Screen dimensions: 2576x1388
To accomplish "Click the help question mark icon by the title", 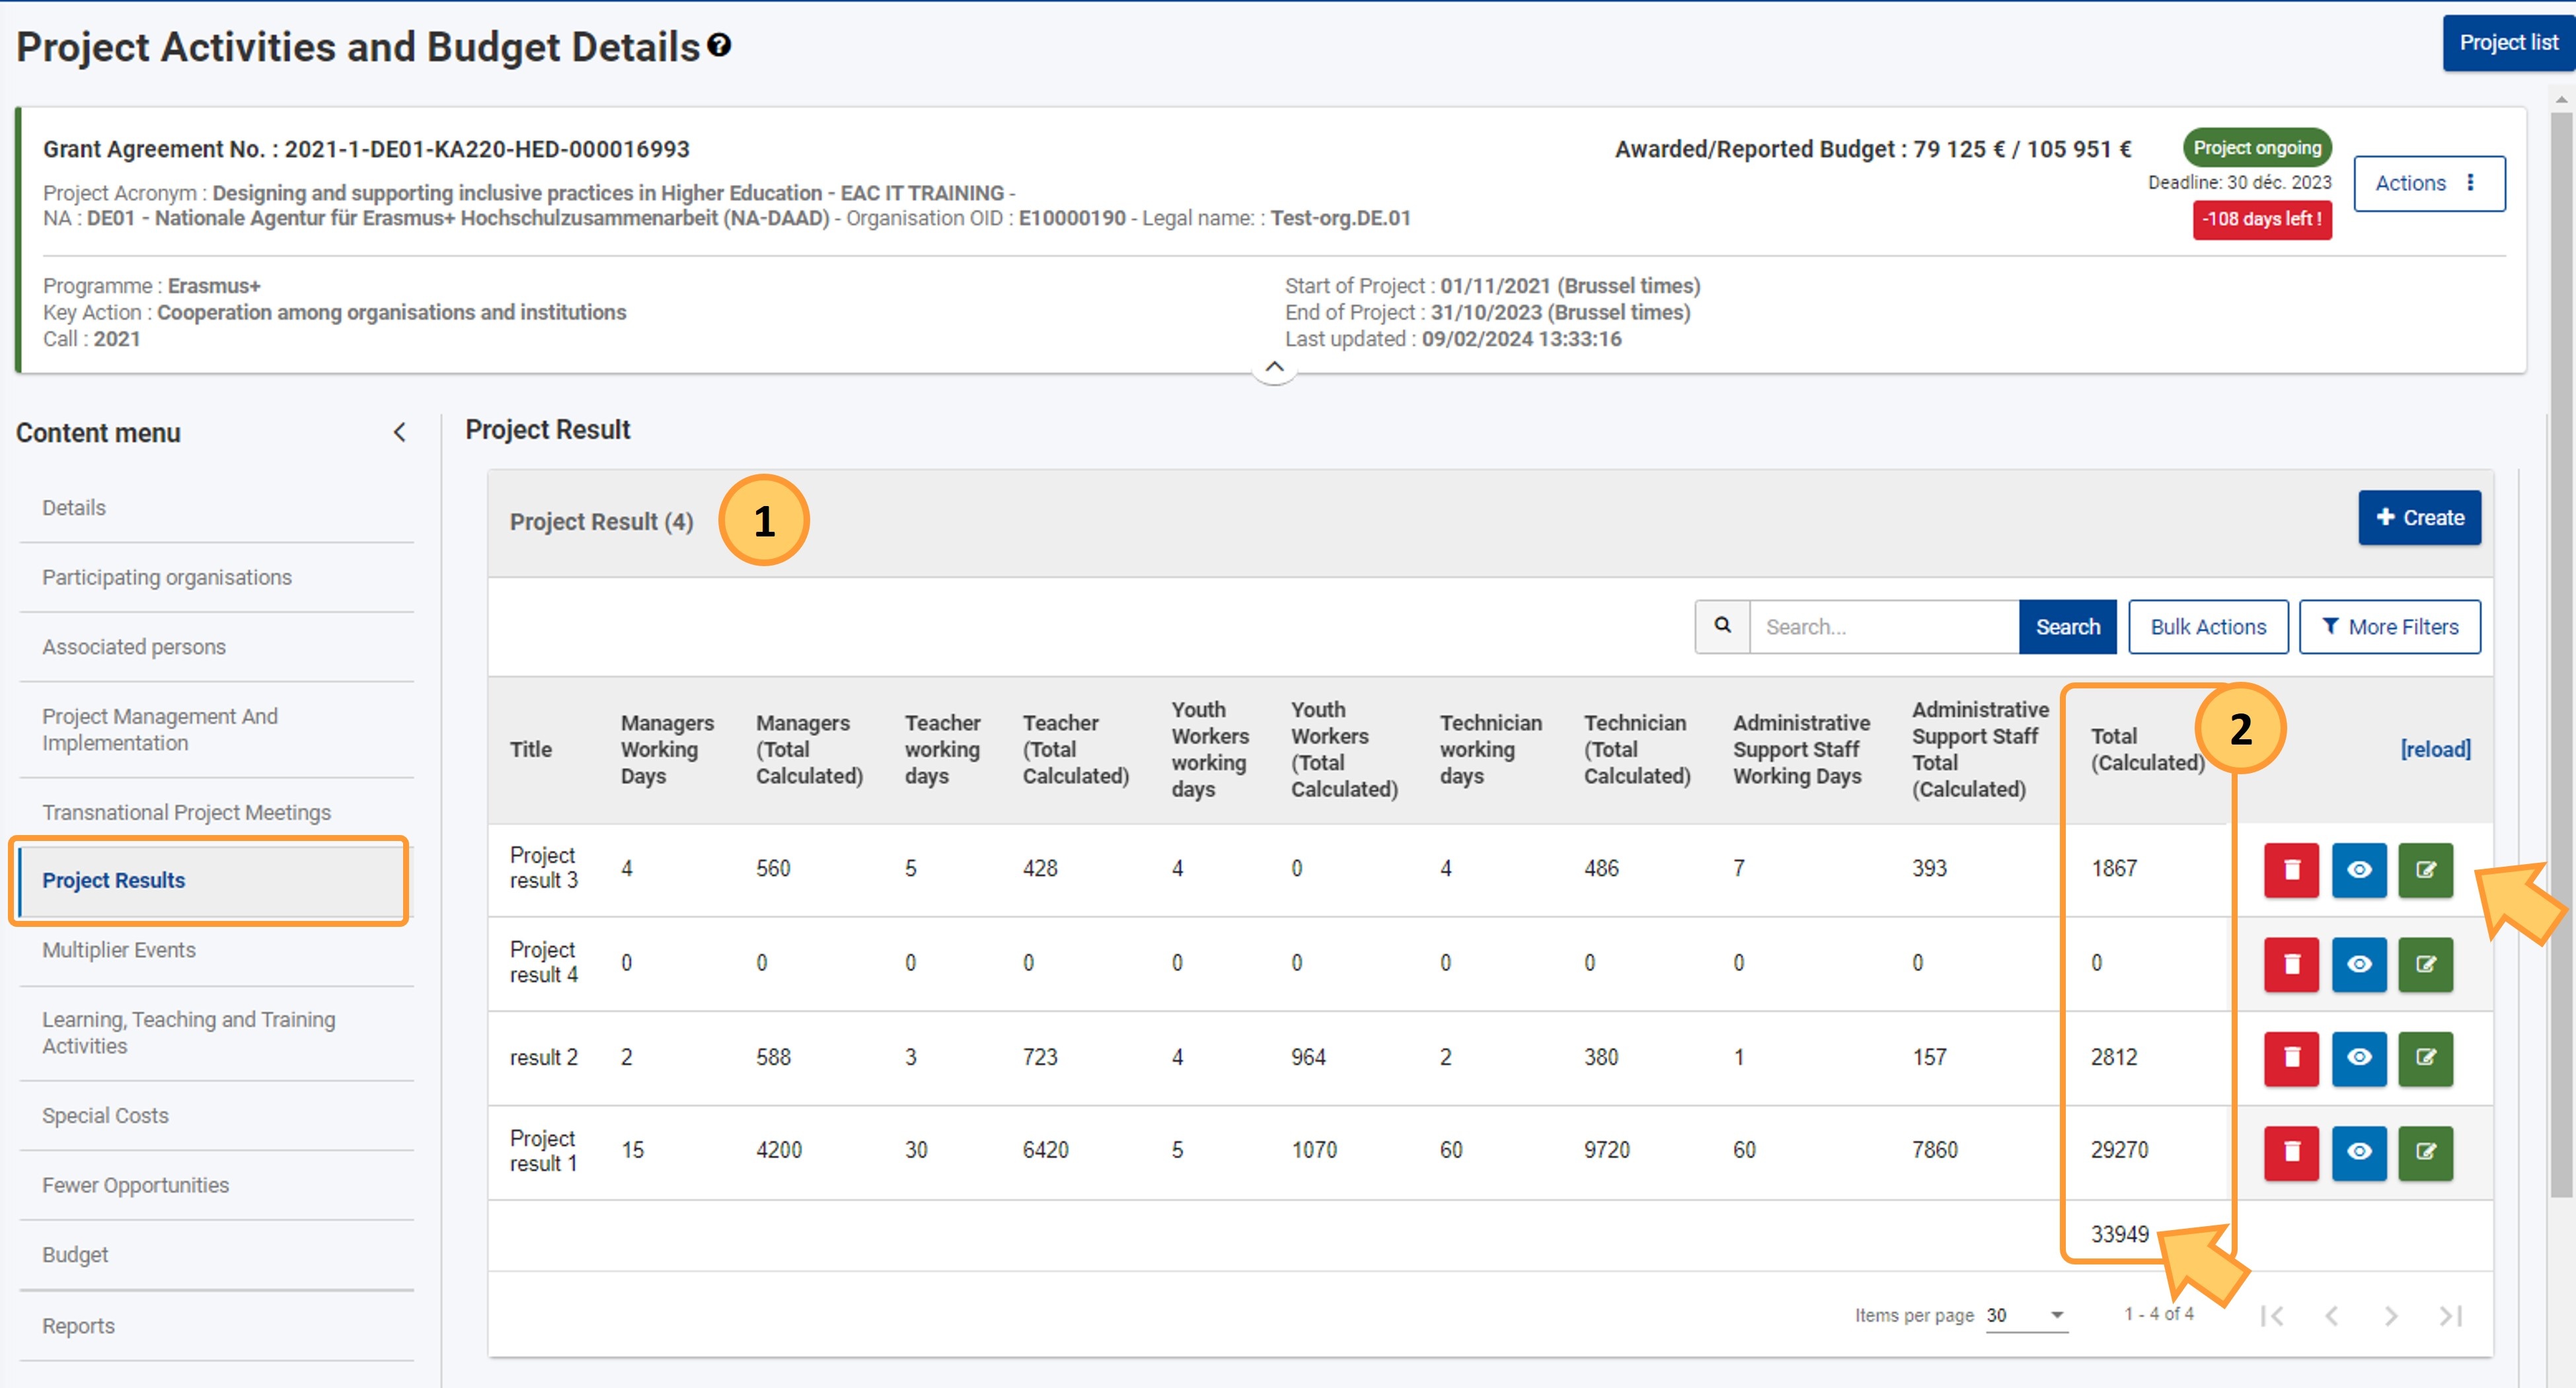I will coord(719,45).
